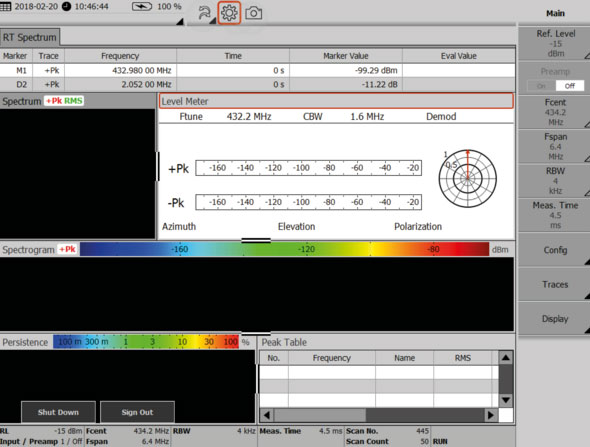590x447 pixels.
Task: Click the signal routing arrow icon
Action: pos(205,13)
